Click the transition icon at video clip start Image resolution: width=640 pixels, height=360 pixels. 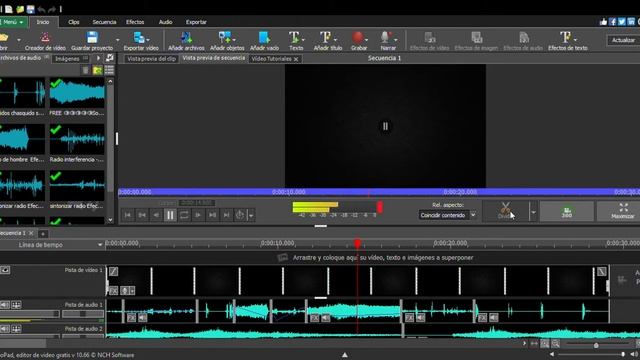pyautogui.click(x=113, y=271)
